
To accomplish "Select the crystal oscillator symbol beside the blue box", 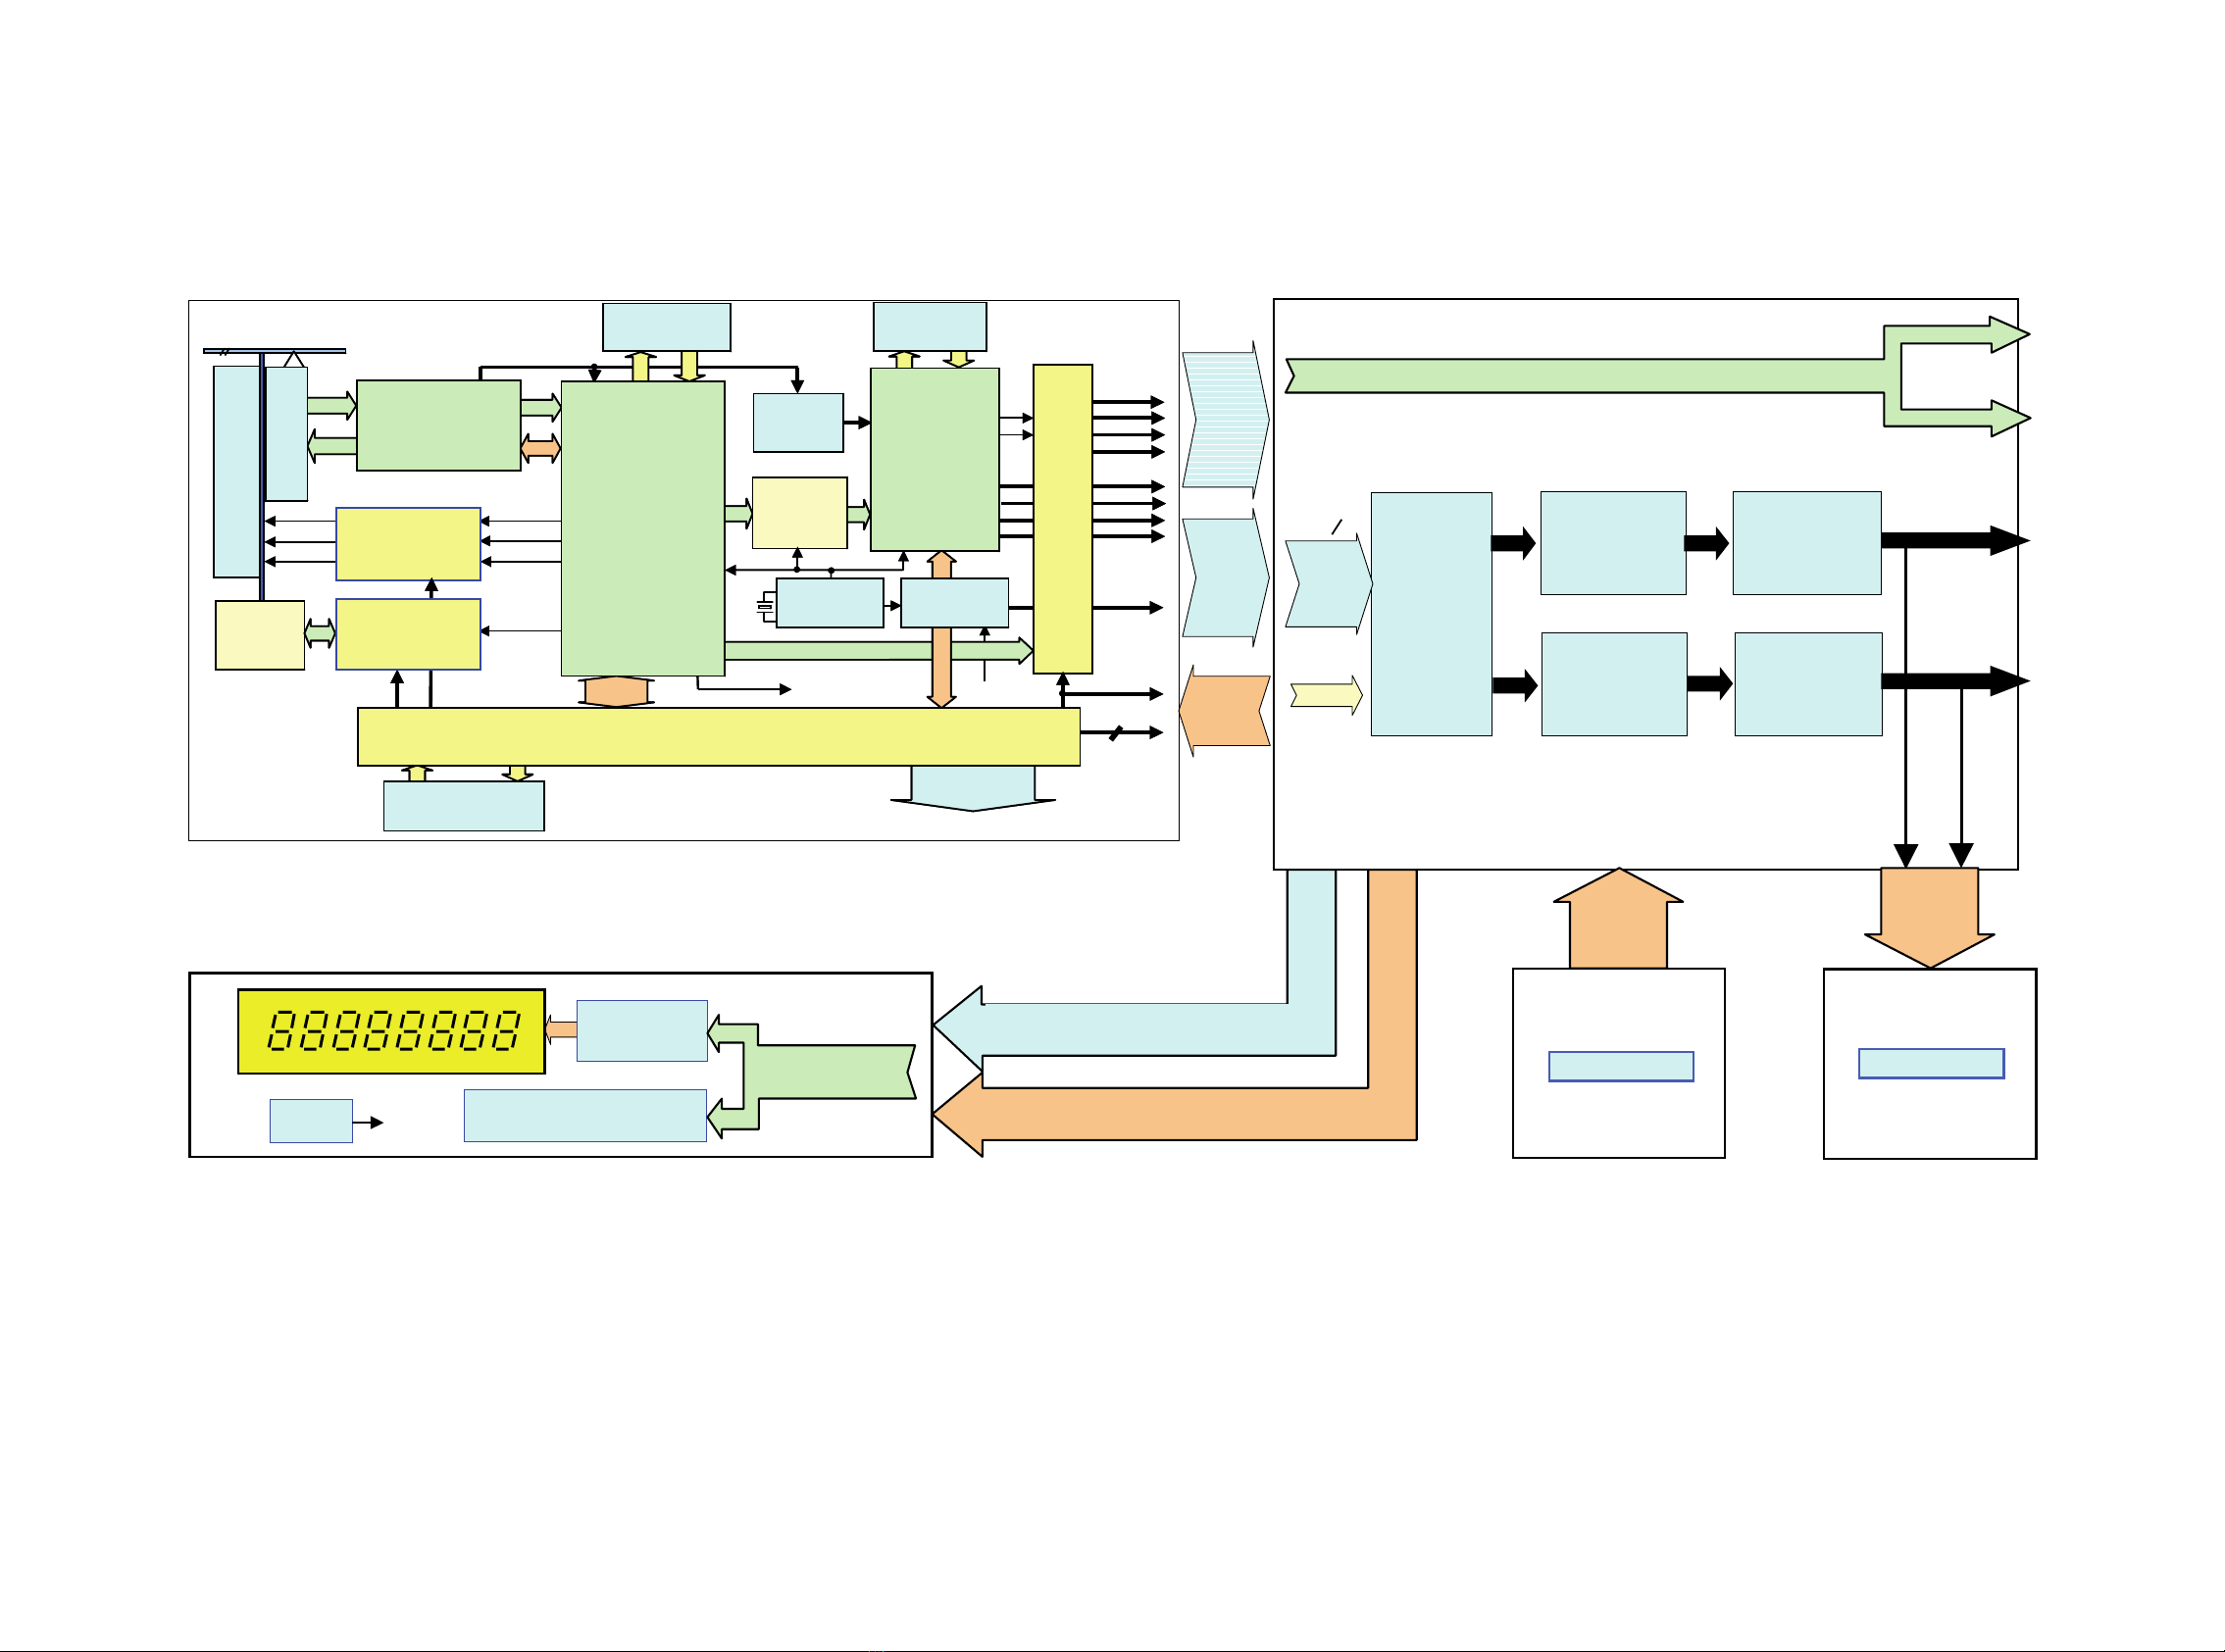I will pyautogui.click(x=766, y=606).
